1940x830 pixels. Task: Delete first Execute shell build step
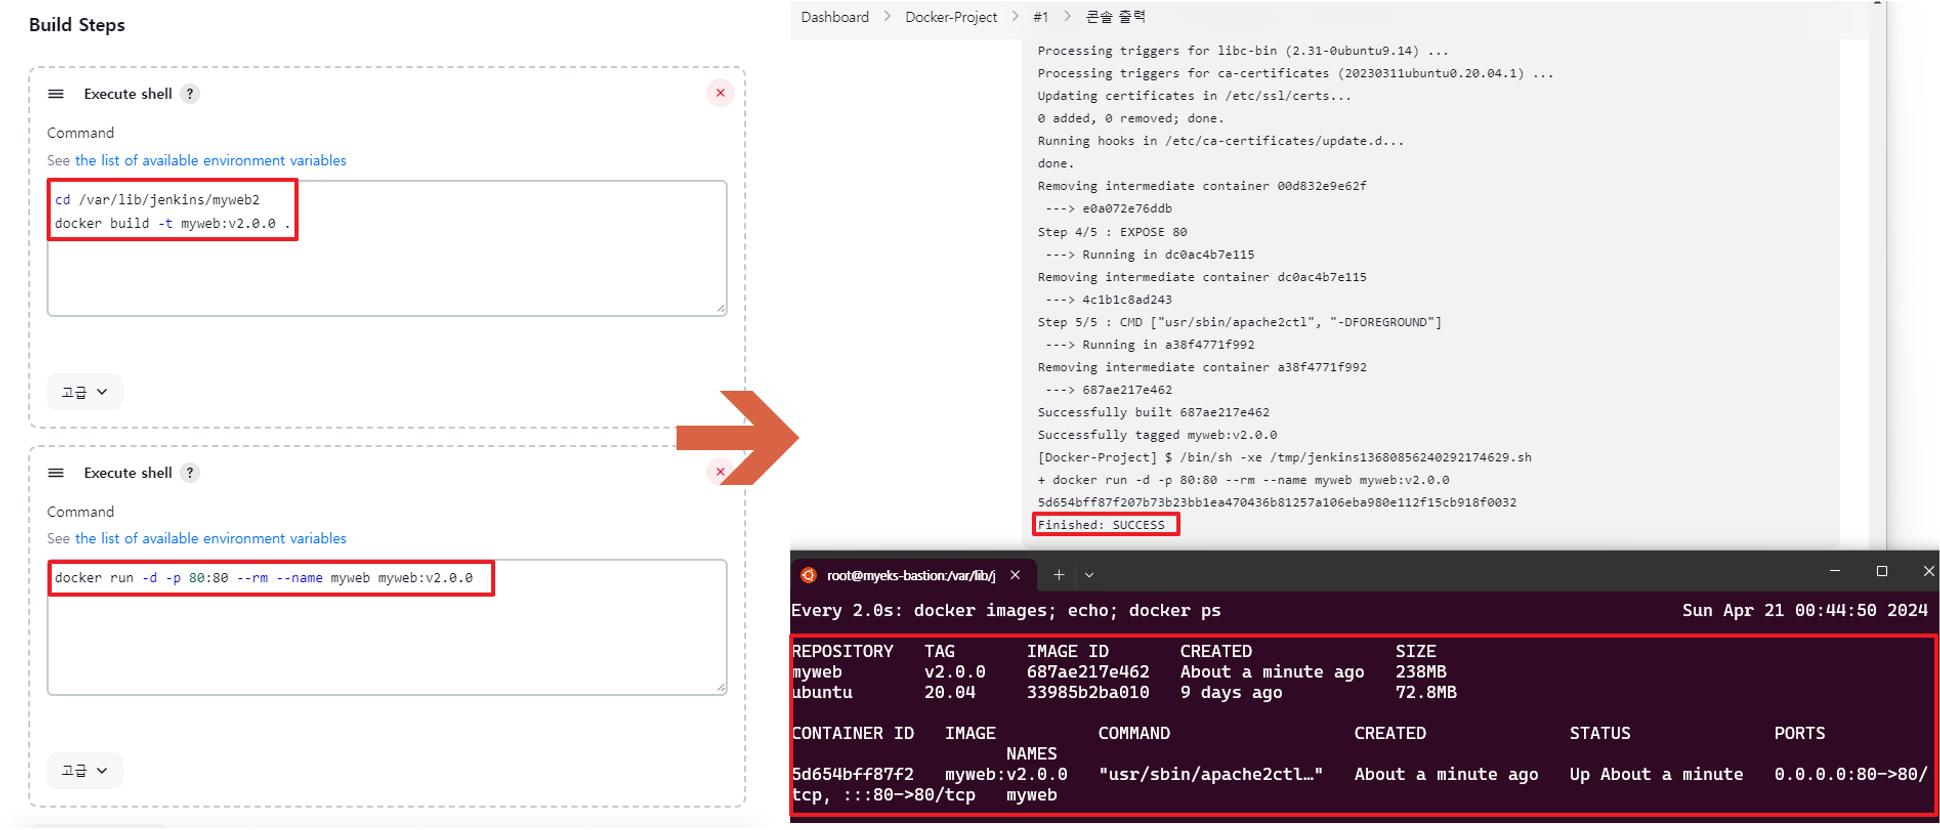720,93
